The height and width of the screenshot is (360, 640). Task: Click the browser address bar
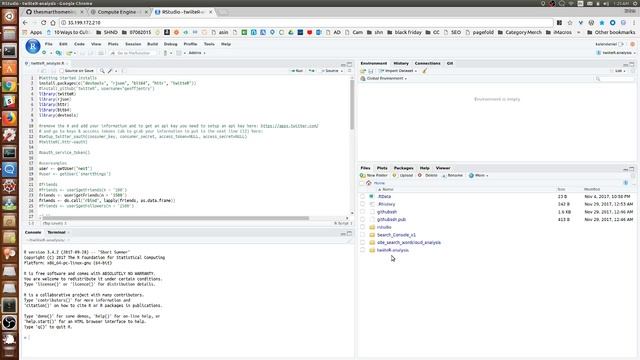tap(306, 23)
